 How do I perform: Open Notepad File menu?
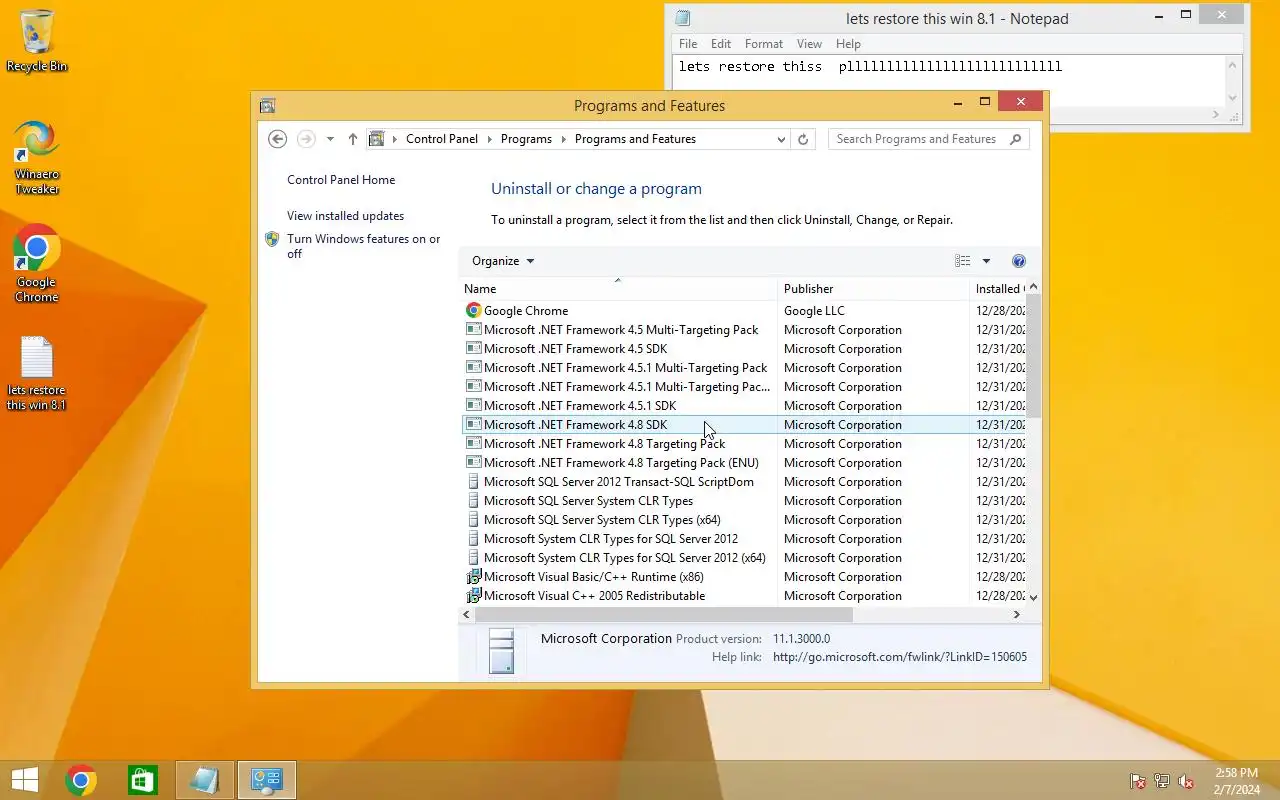688,44
